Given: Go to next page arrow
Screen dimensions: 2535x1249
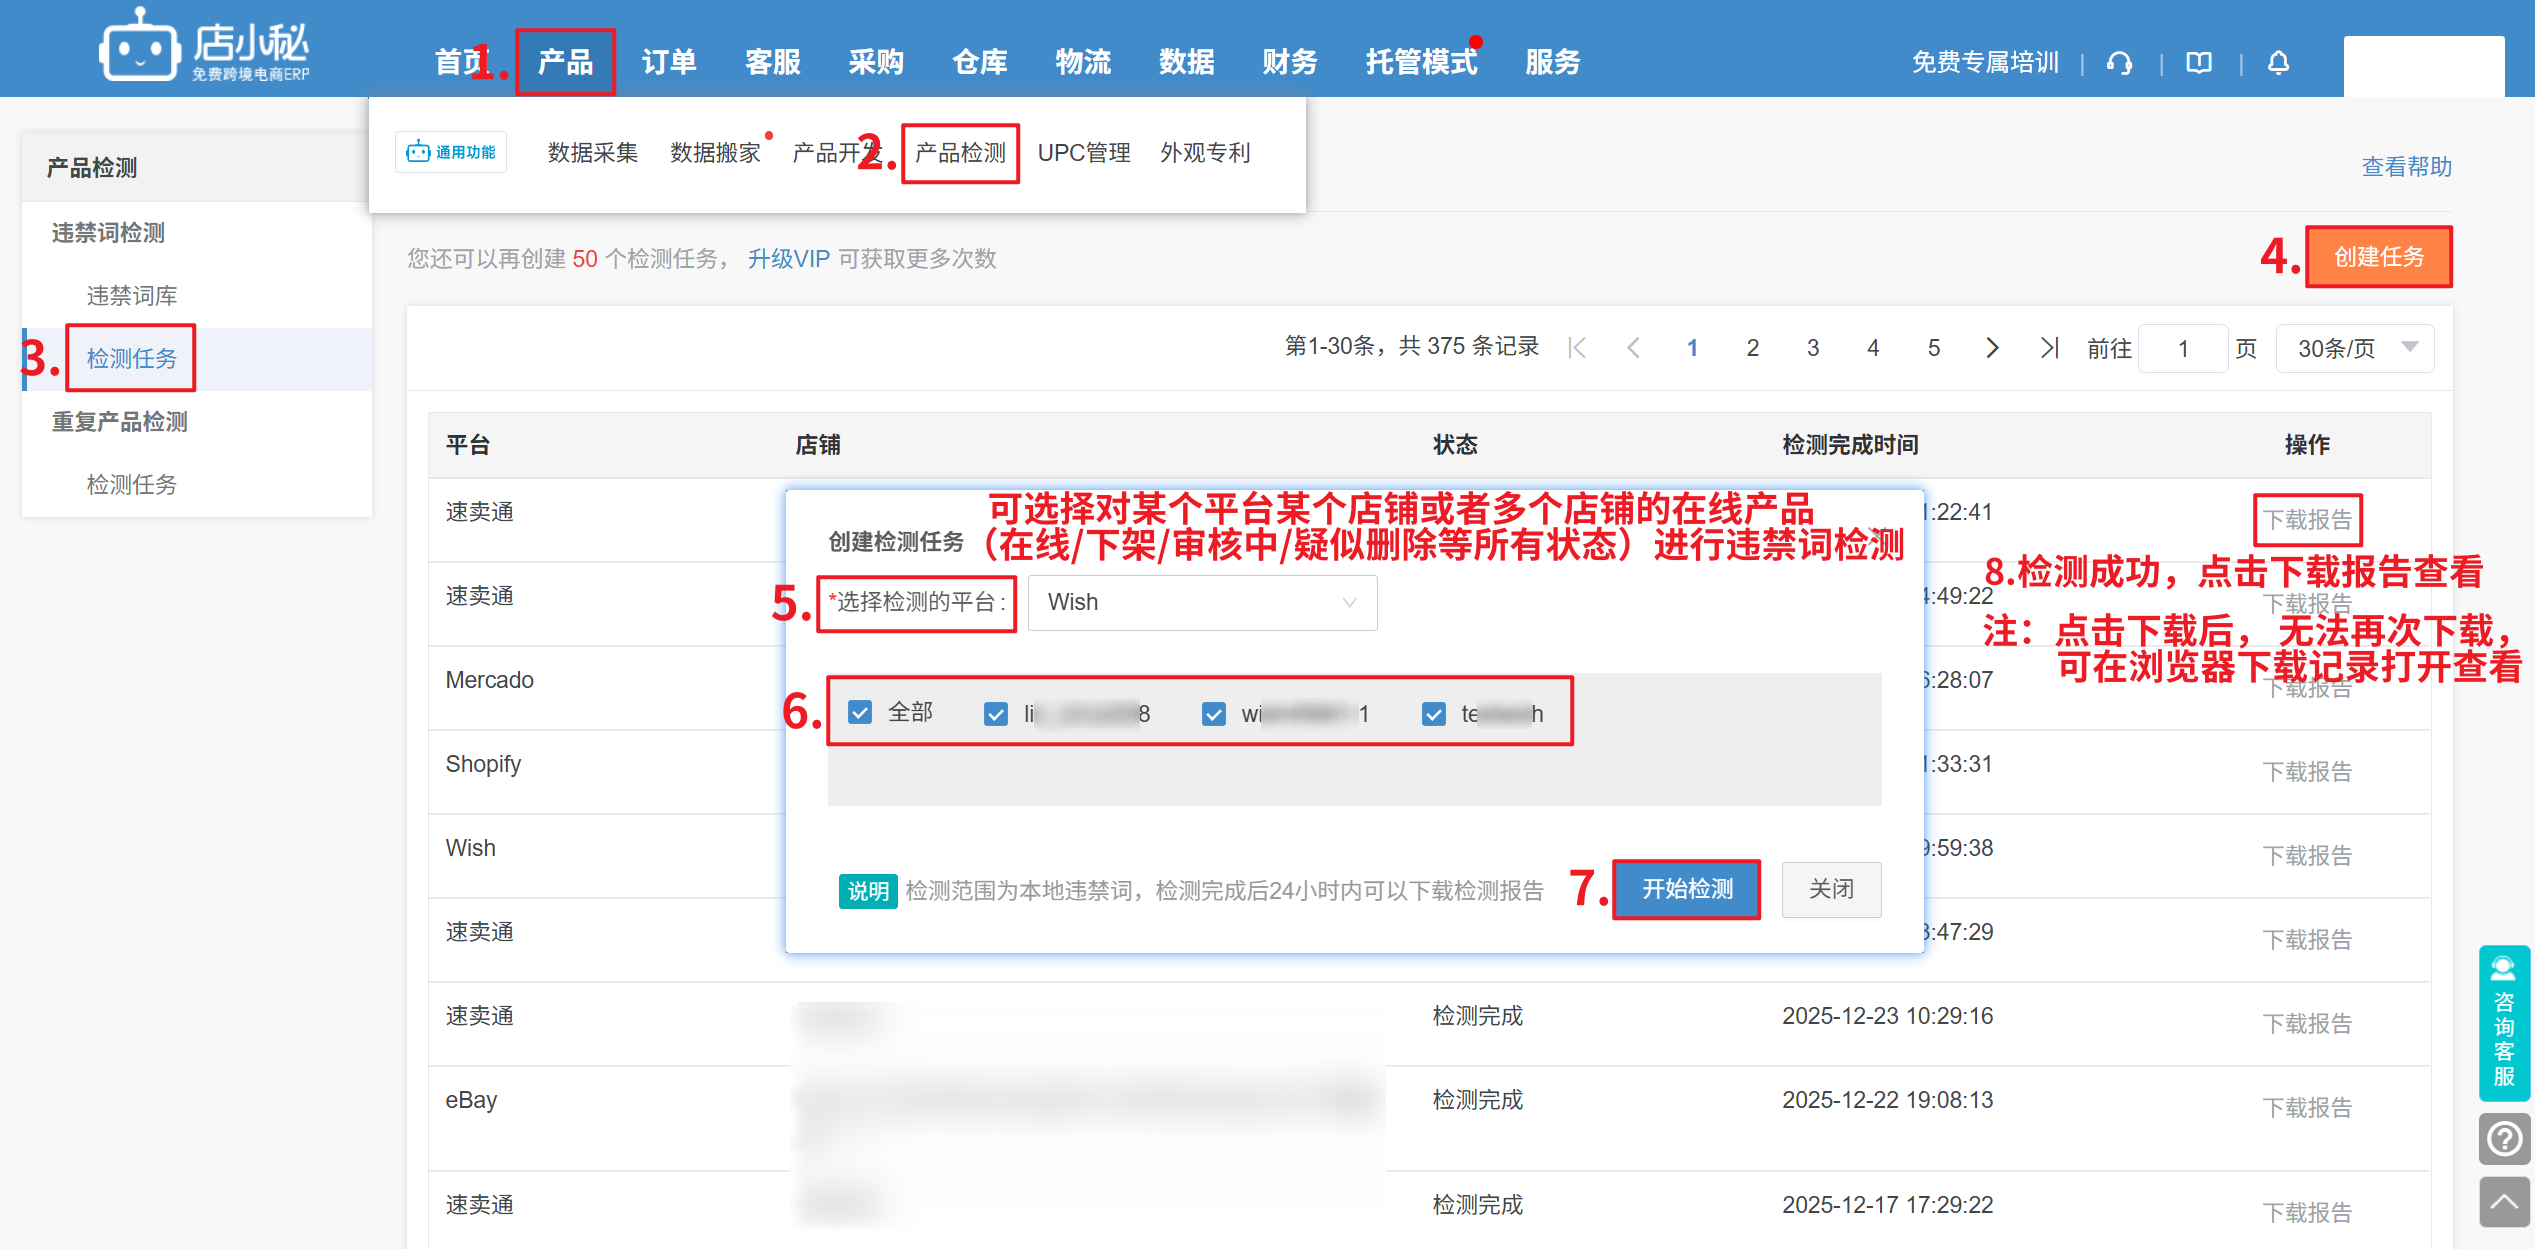Looking at the screenshot, I should 1992,347.
